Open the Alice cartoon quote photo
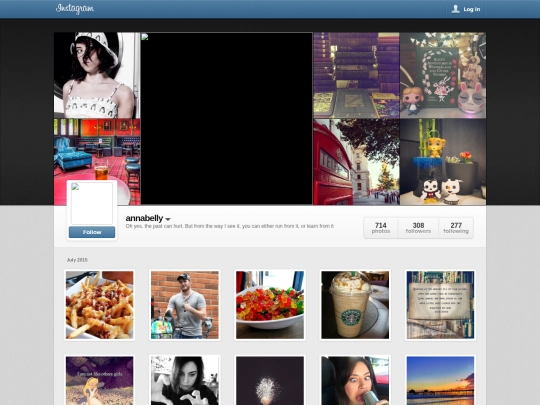The image size is (540, 405). tap(100, 381)
